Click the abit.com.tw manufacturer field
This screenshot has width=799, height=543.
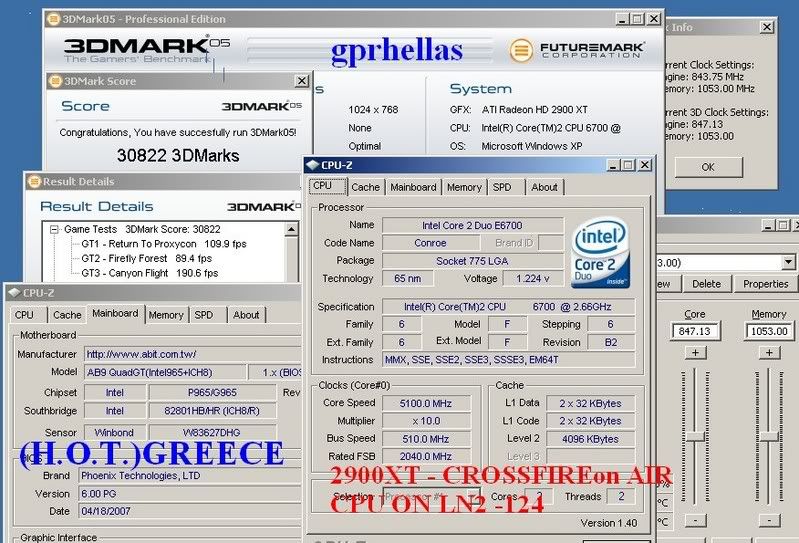tap(193, 354)
